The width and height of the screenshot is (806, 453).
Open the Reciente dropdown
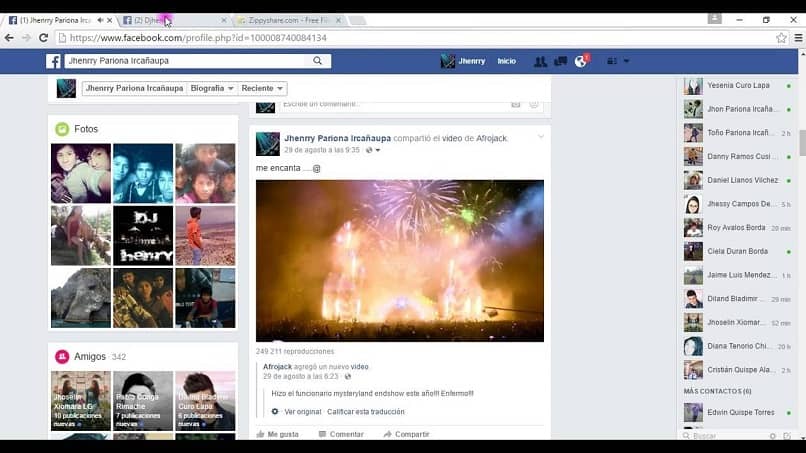pyautogui.click(x=262, y=88)
